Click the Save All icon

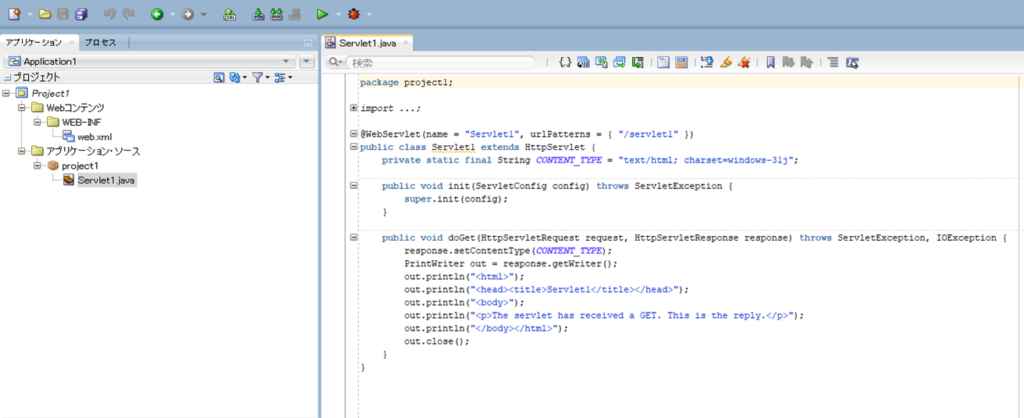81,14
